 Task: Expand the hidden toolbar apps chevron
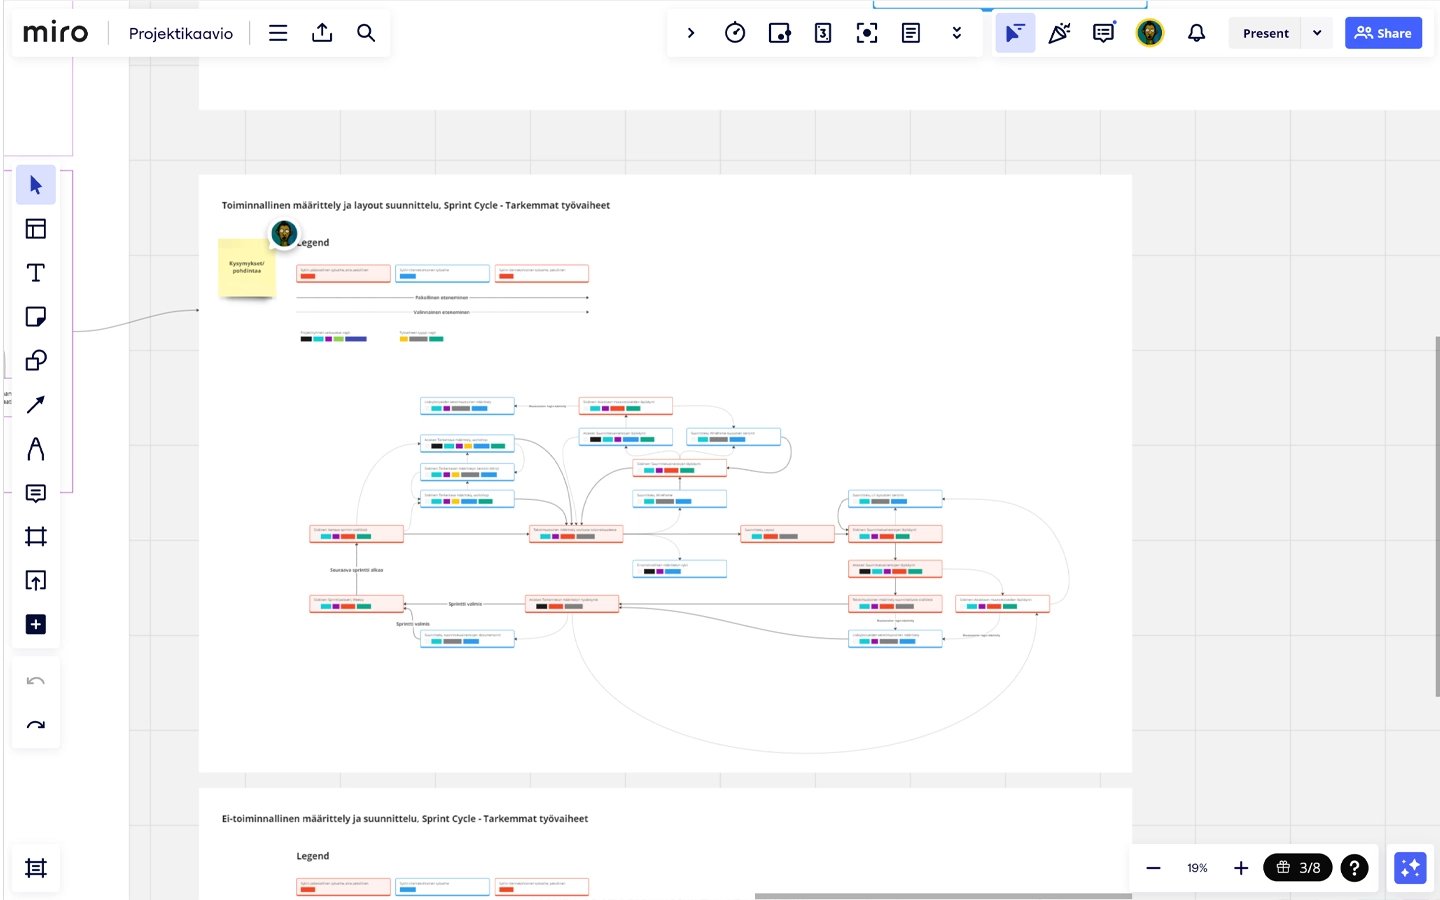coord(957,32)
